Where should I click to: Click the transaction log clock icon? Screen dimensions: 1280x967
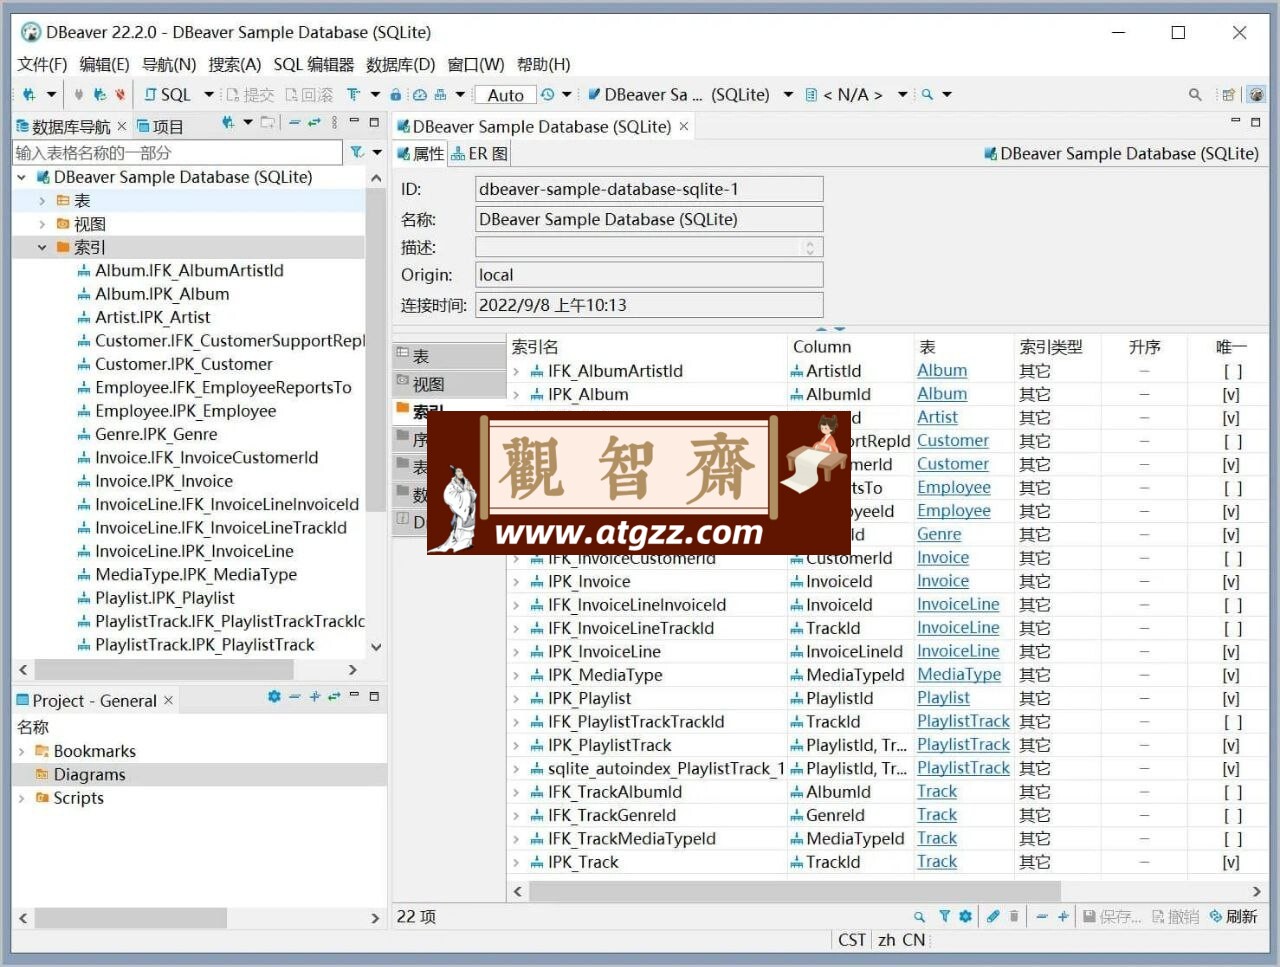547,95
